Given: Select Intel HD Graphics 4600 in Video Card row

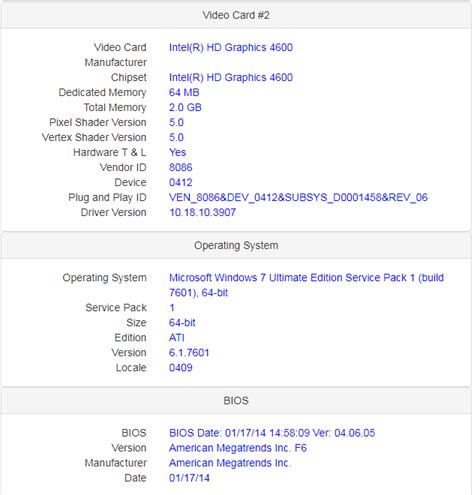Looking at the screenshot, I should (231, 48).
